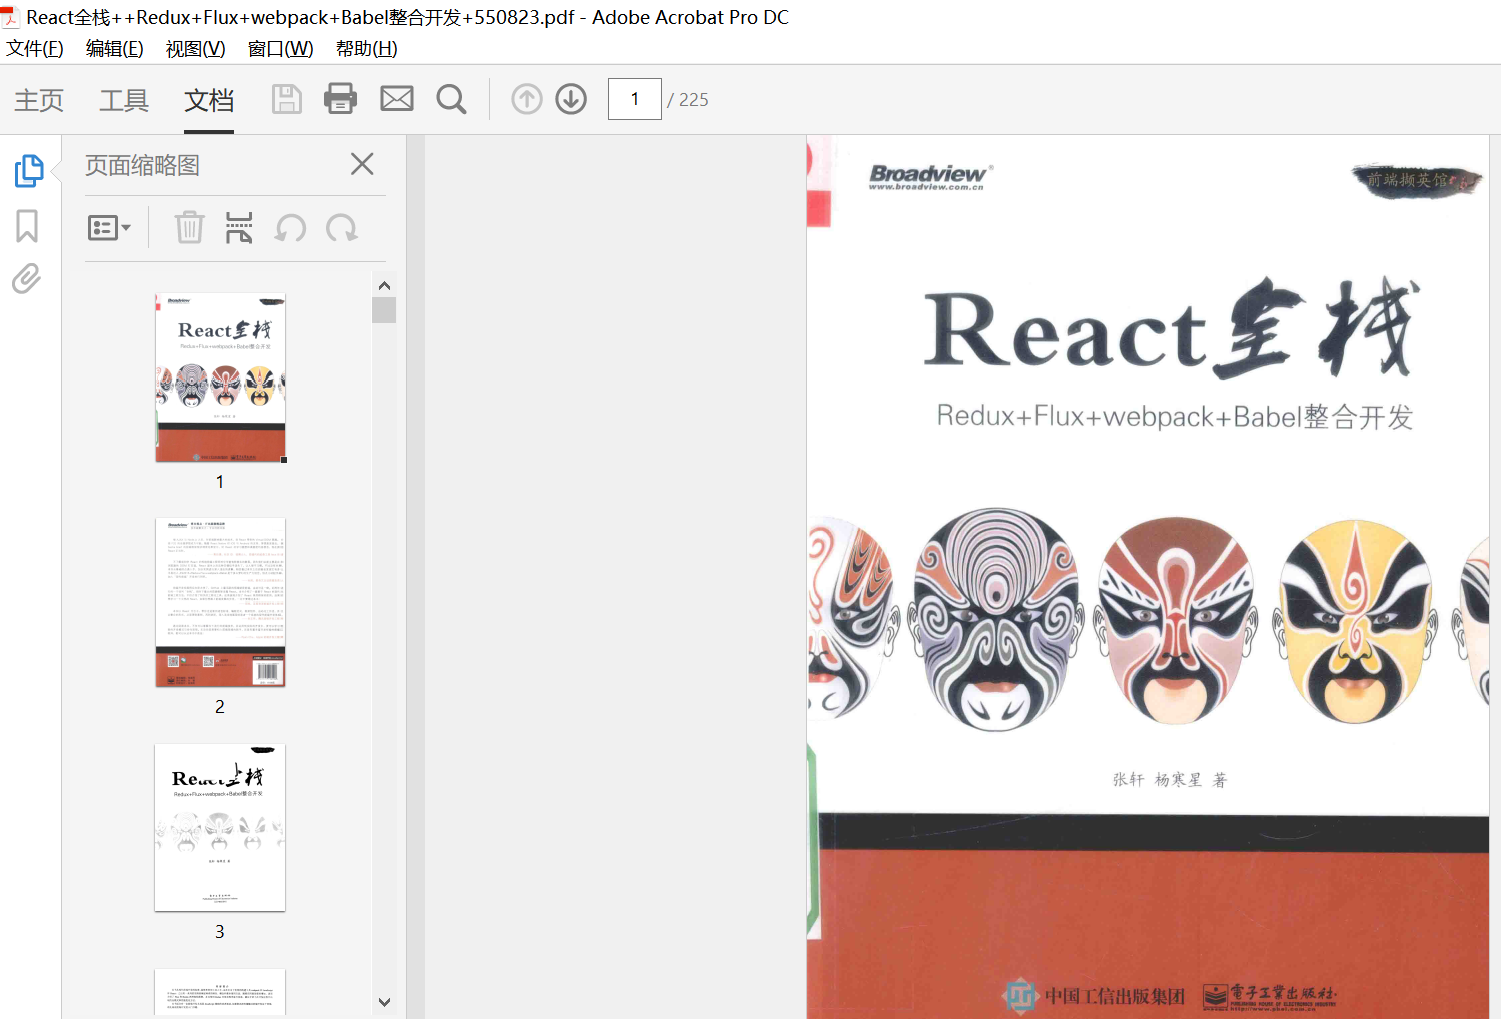1501x1019 pixels.
Task: Go to the previous page arrow
Action: coord(527,99)
